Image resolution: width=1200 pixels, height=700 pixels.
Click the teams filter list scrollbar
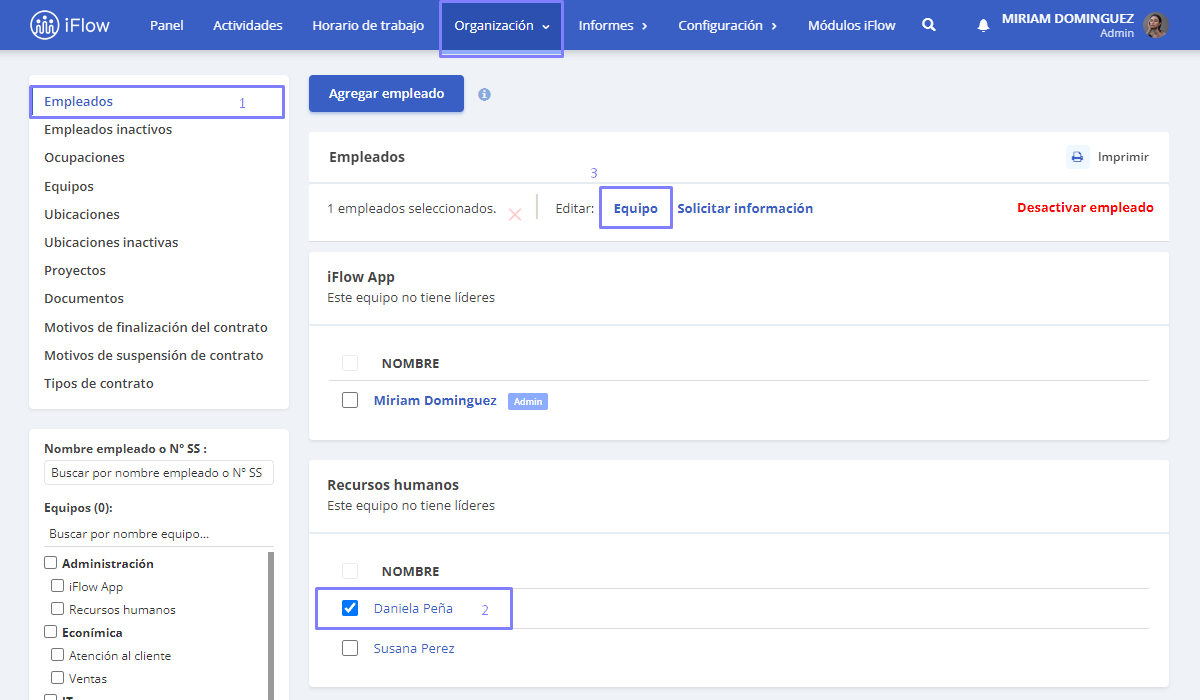tap(270, 625)
